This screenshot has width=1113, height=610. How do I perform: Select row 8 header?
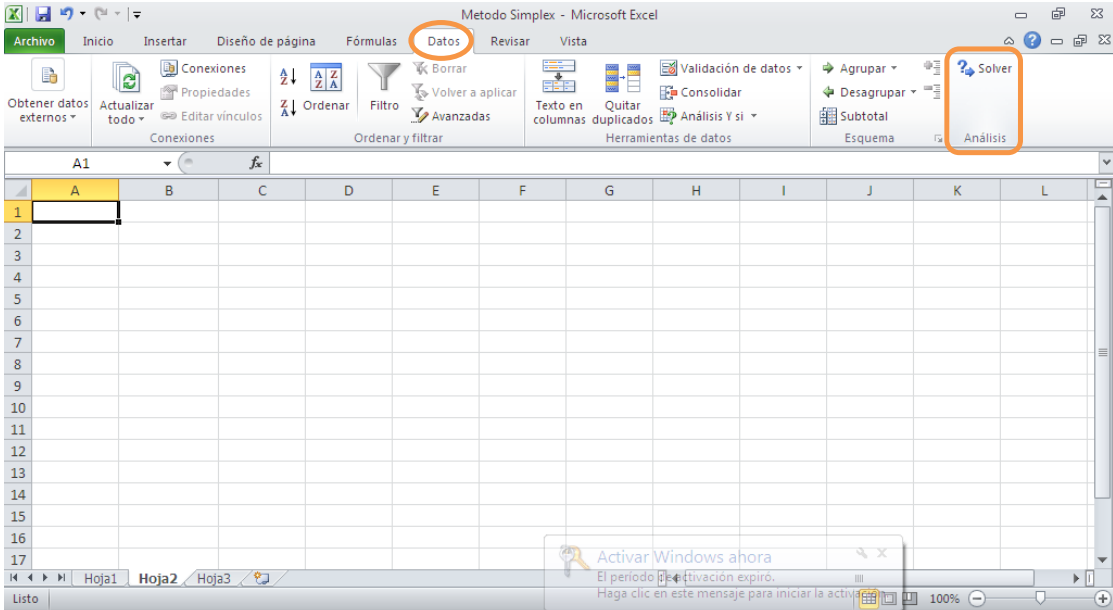point(18,364)
